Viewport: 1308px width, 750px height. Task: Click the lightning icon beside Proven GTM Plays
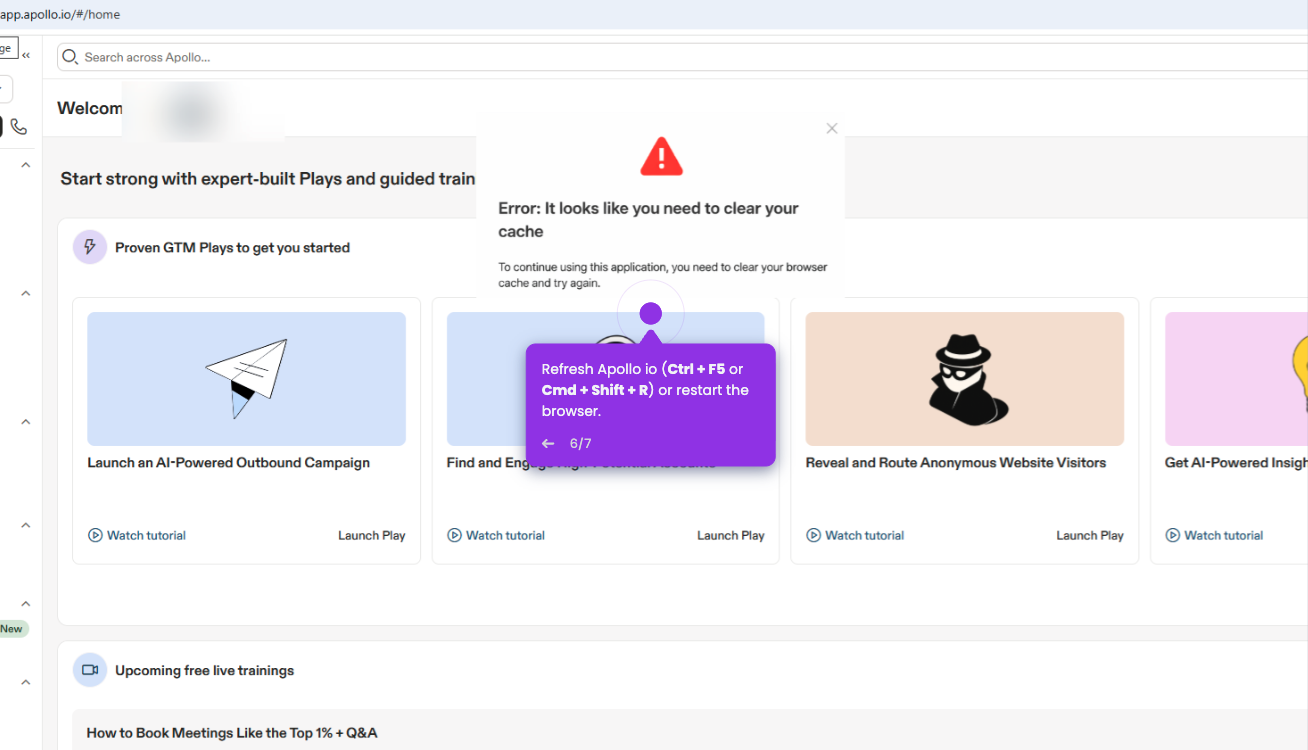(x=90, y=247)
